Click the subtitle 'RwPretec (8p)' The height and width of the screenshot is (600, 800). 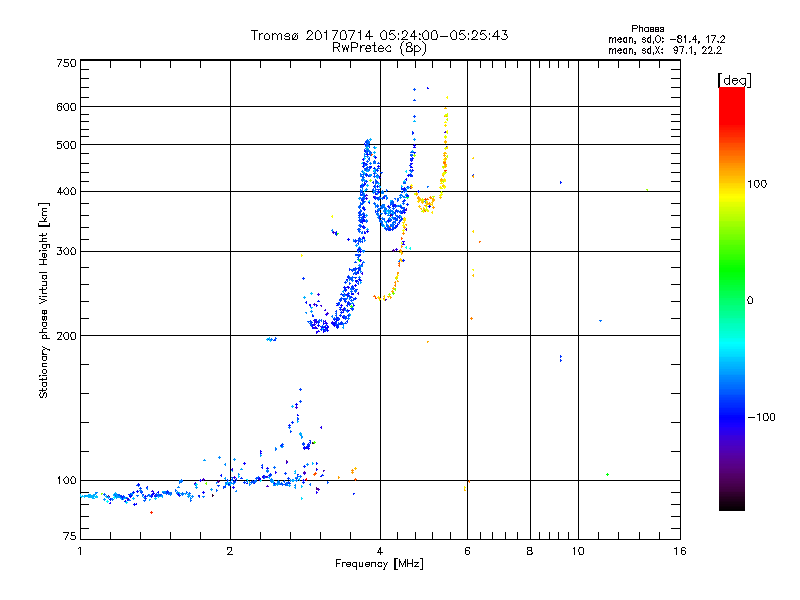(x=379, y=48)
